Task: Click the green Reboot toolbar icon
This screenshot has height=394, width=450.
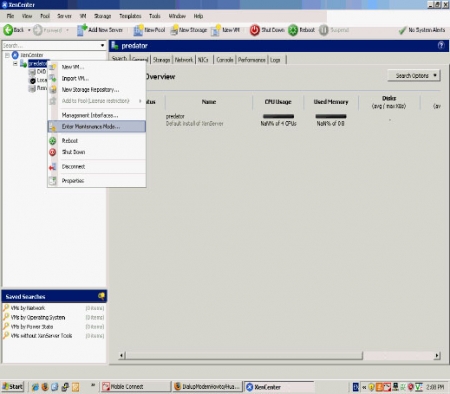Action: tap(293, 30)
